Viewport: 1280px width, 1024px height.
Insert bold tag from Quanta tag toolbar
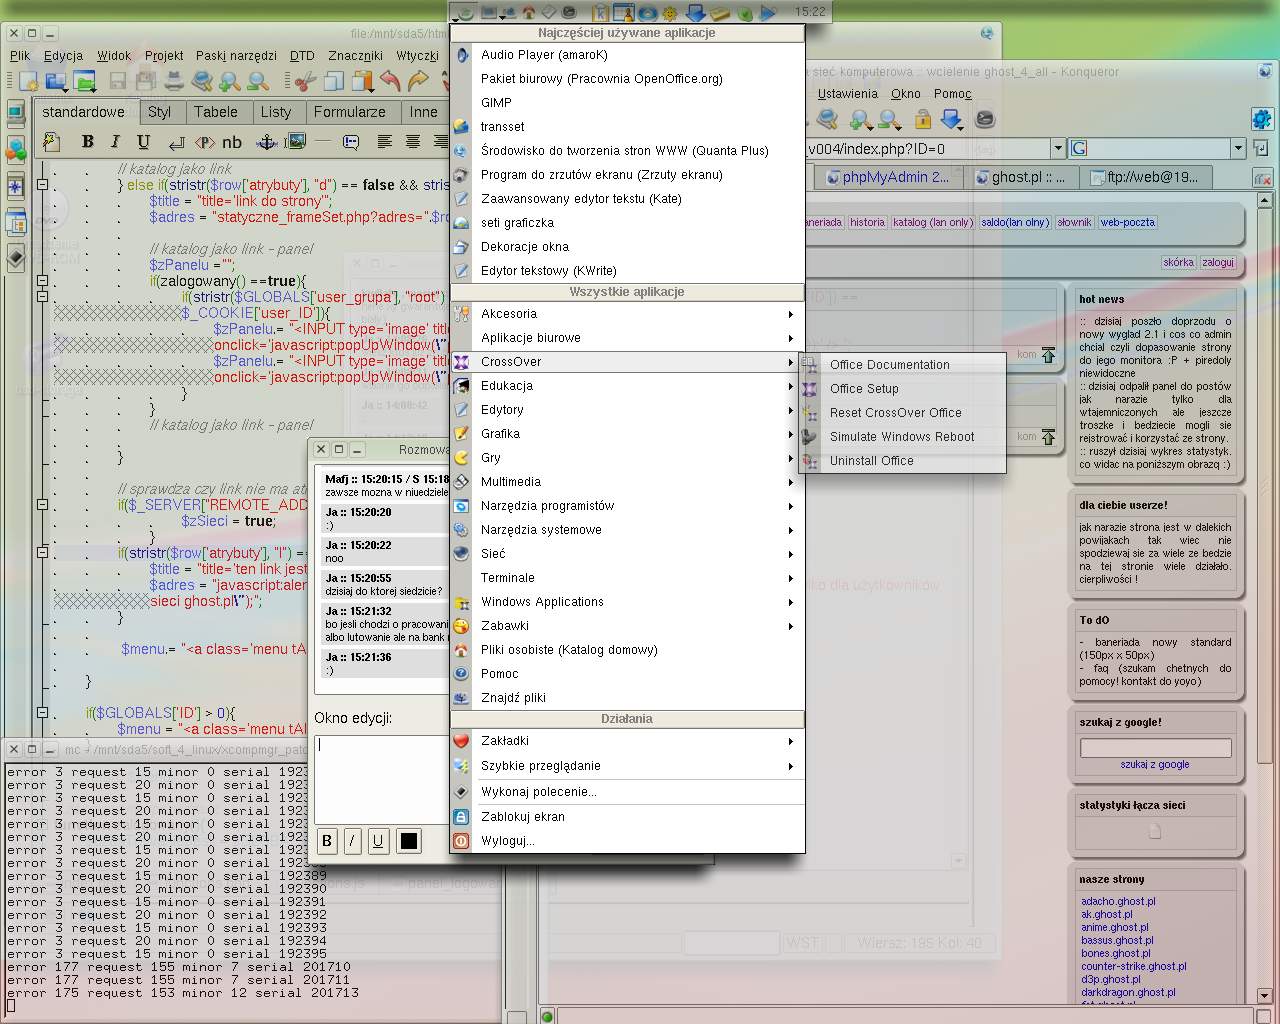point(88,142)
